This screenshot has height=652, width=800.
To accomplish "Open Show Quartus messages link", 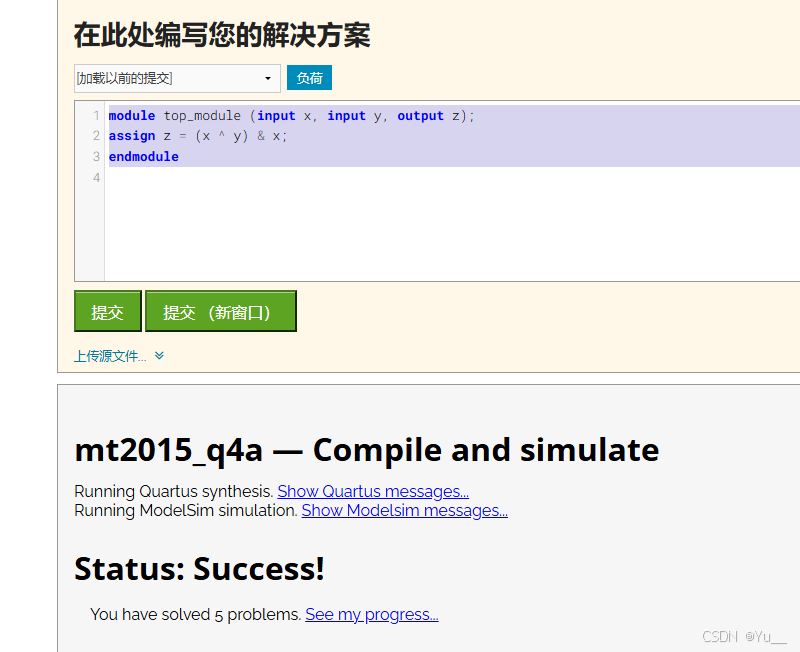I will click(373, 491).
